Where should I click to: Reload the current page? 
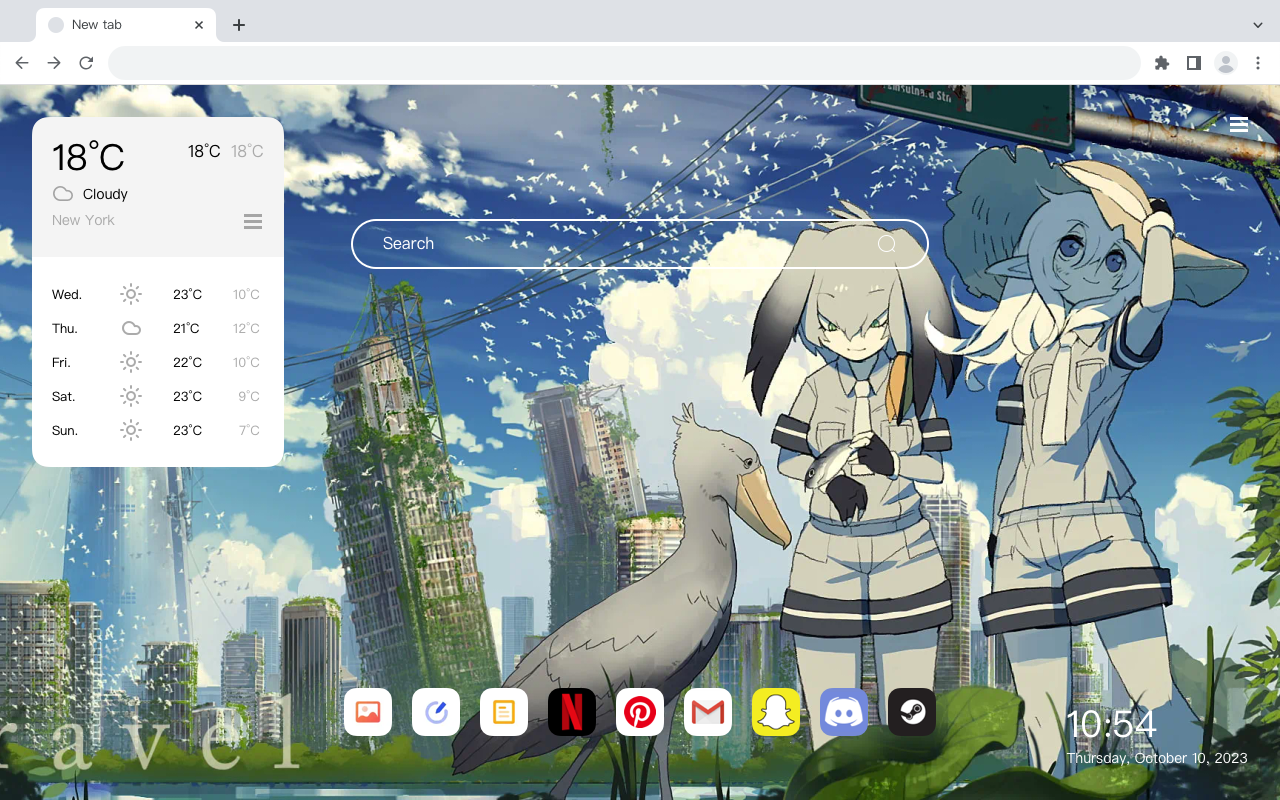click(86, 63)
